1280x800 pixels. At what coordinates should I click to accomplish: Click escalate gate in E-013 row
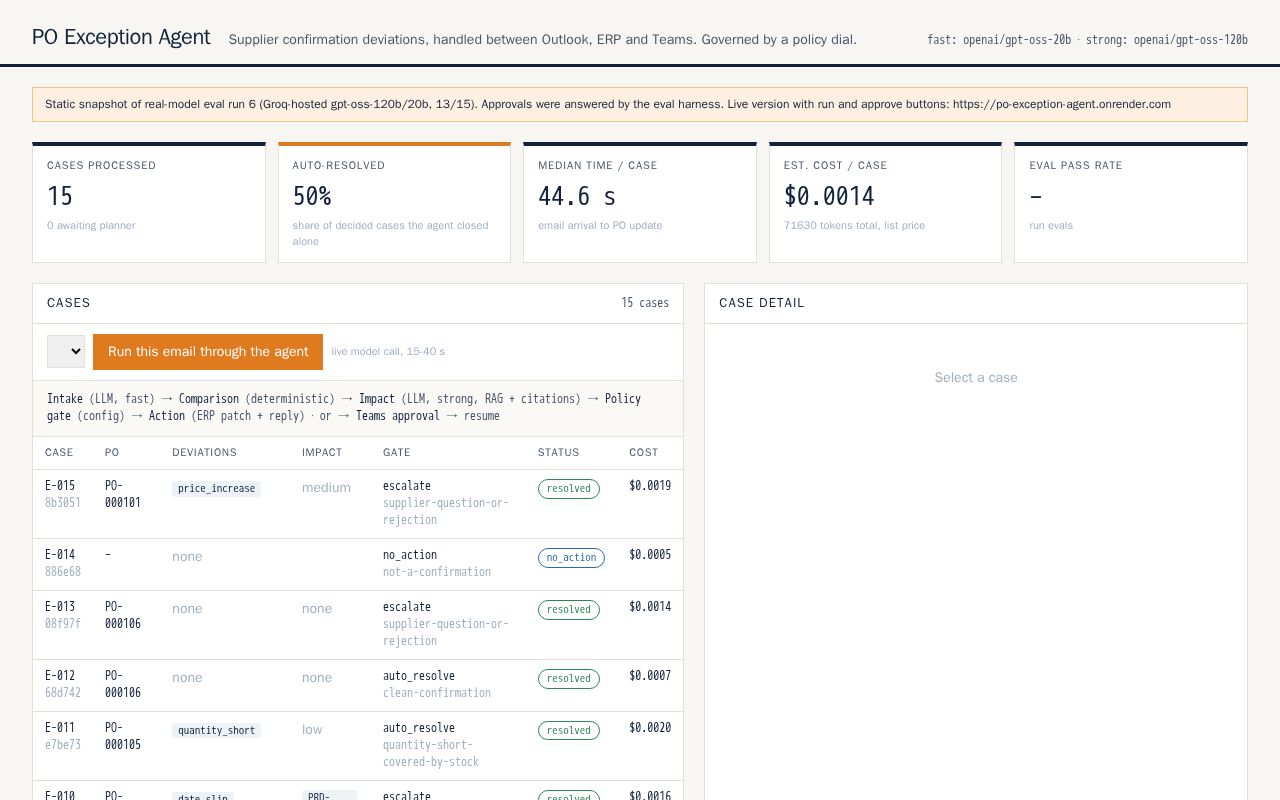point(407,607)
